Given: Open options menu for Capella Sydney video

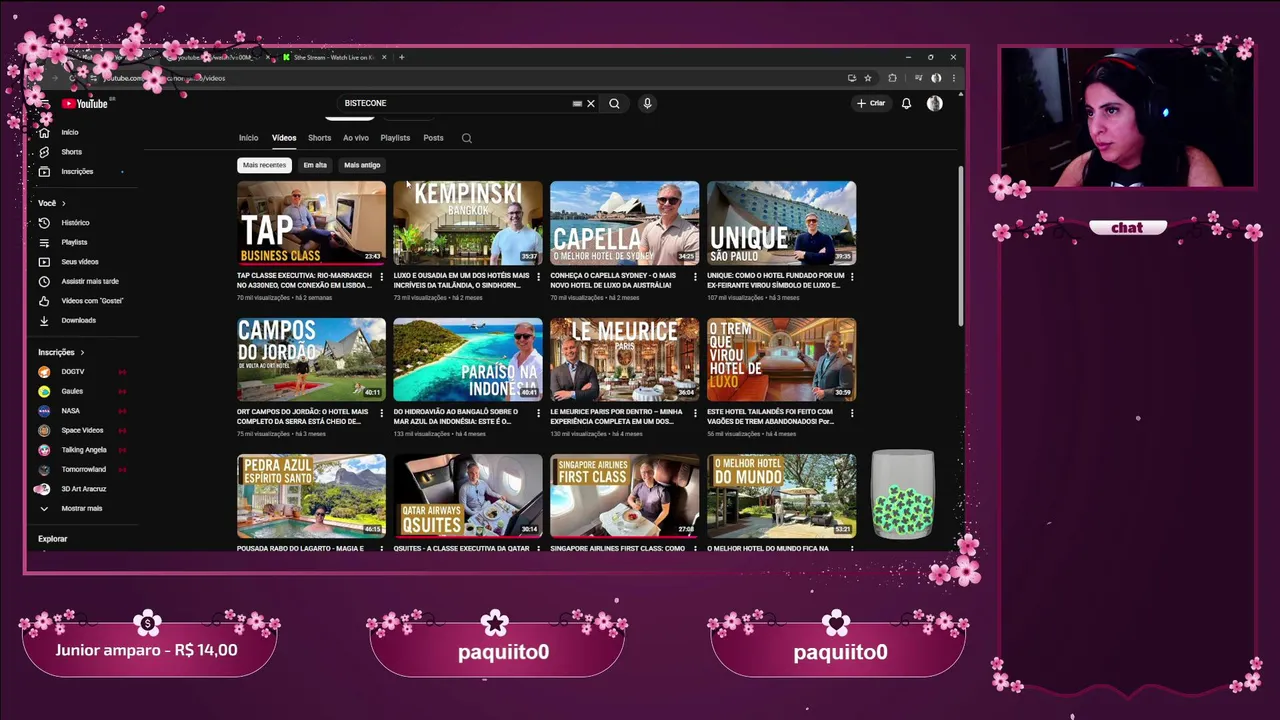Looking at the screenshot, I should 695,277.
